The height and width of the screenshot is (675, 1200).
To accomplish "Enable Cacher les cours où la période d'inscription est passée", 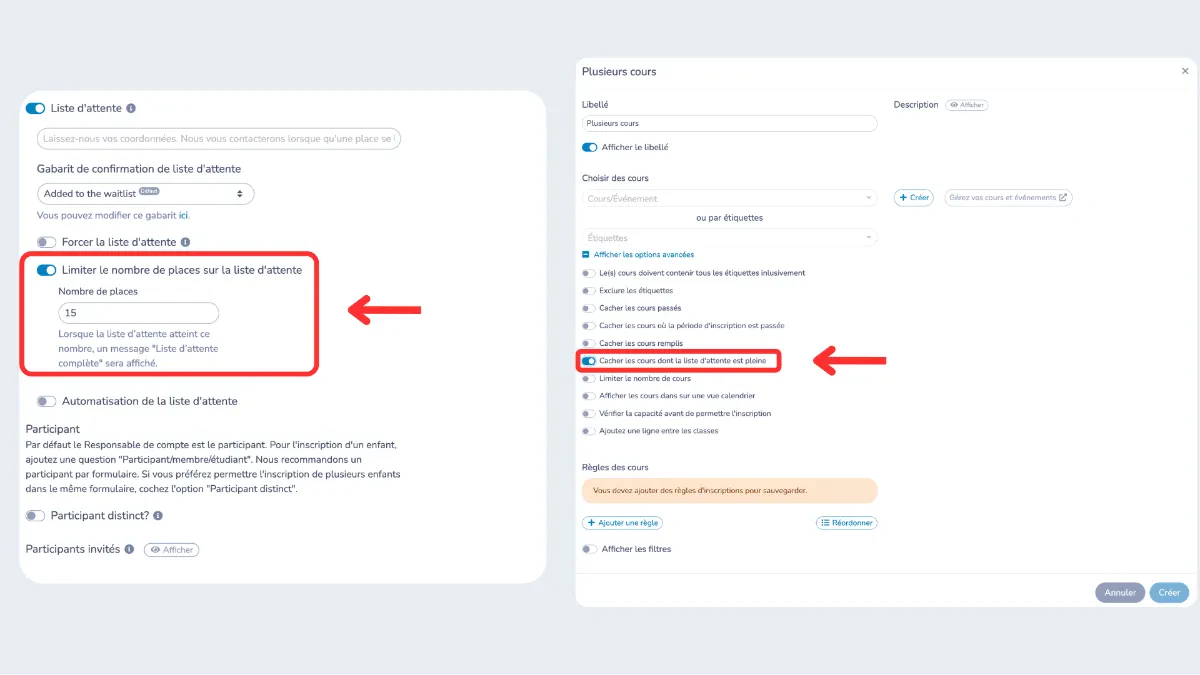I will pos(589,325).
